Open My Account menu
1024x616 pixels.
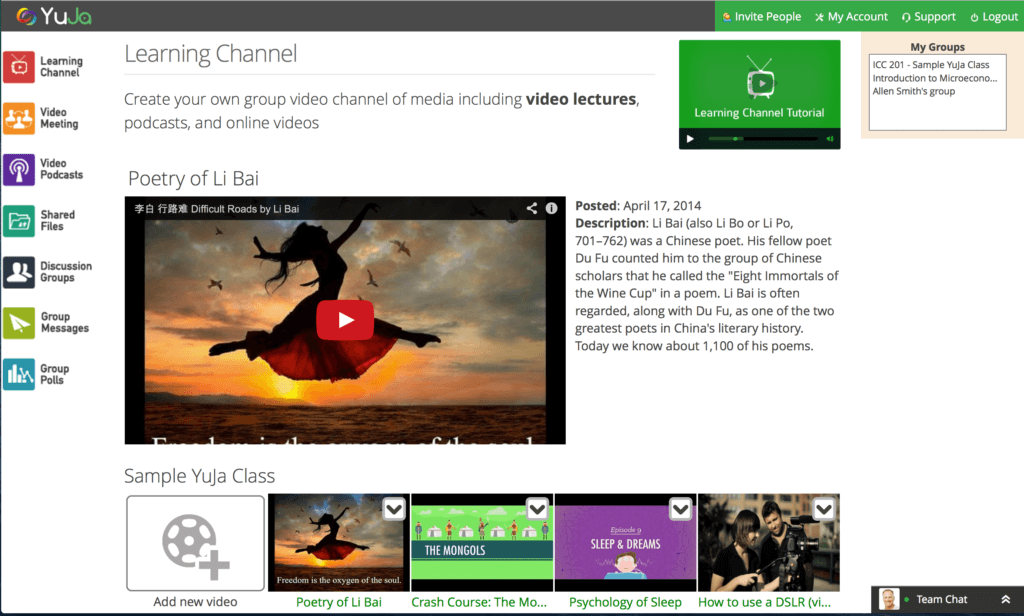click(x=852, y=16)
